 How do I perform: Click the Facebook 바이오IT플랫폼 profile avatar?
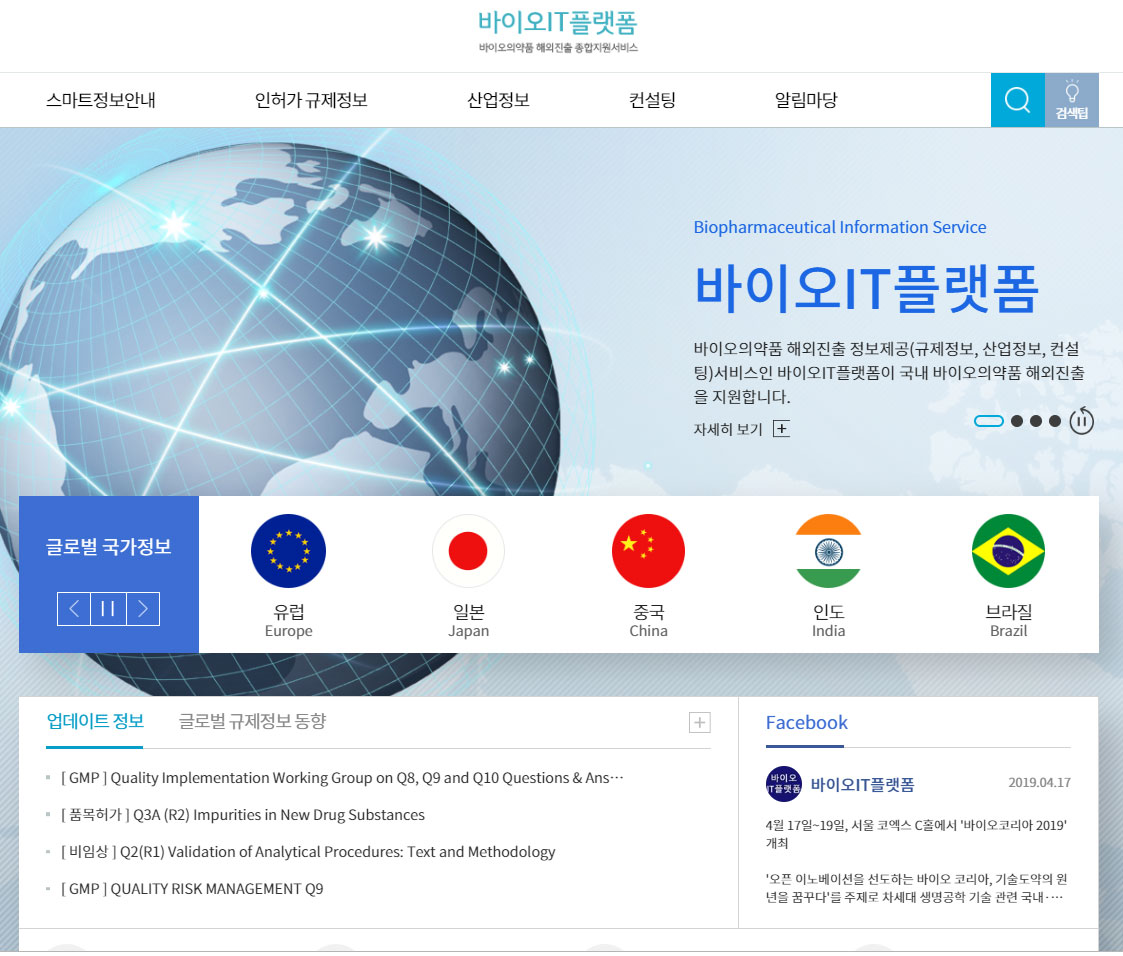click(x=783, y=785)
